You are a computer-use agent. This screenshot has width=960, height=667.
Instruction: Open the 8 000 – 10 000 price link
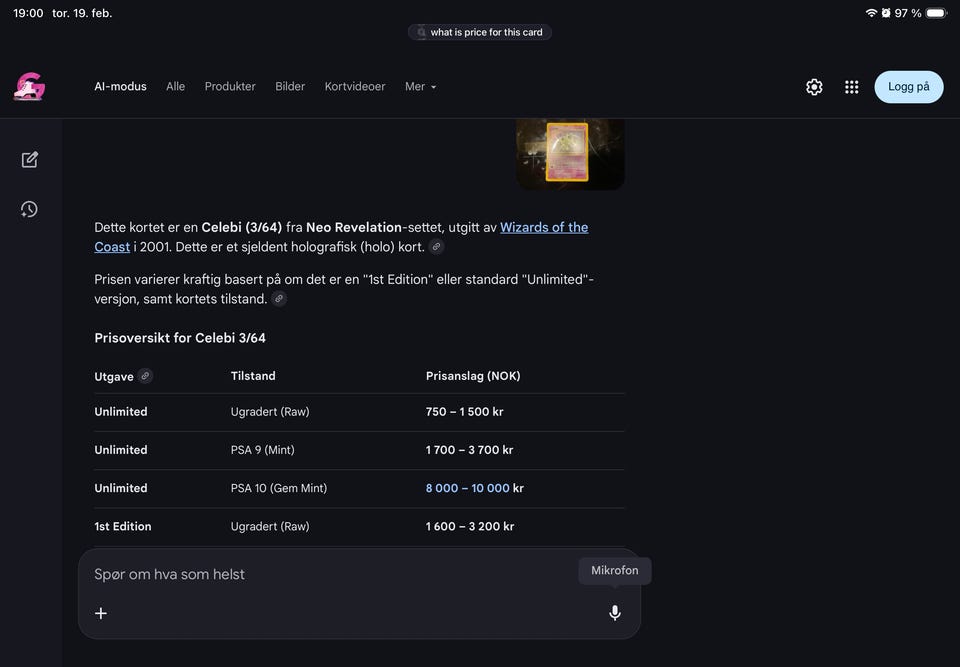pyautogui.click(x=467, y=488)
